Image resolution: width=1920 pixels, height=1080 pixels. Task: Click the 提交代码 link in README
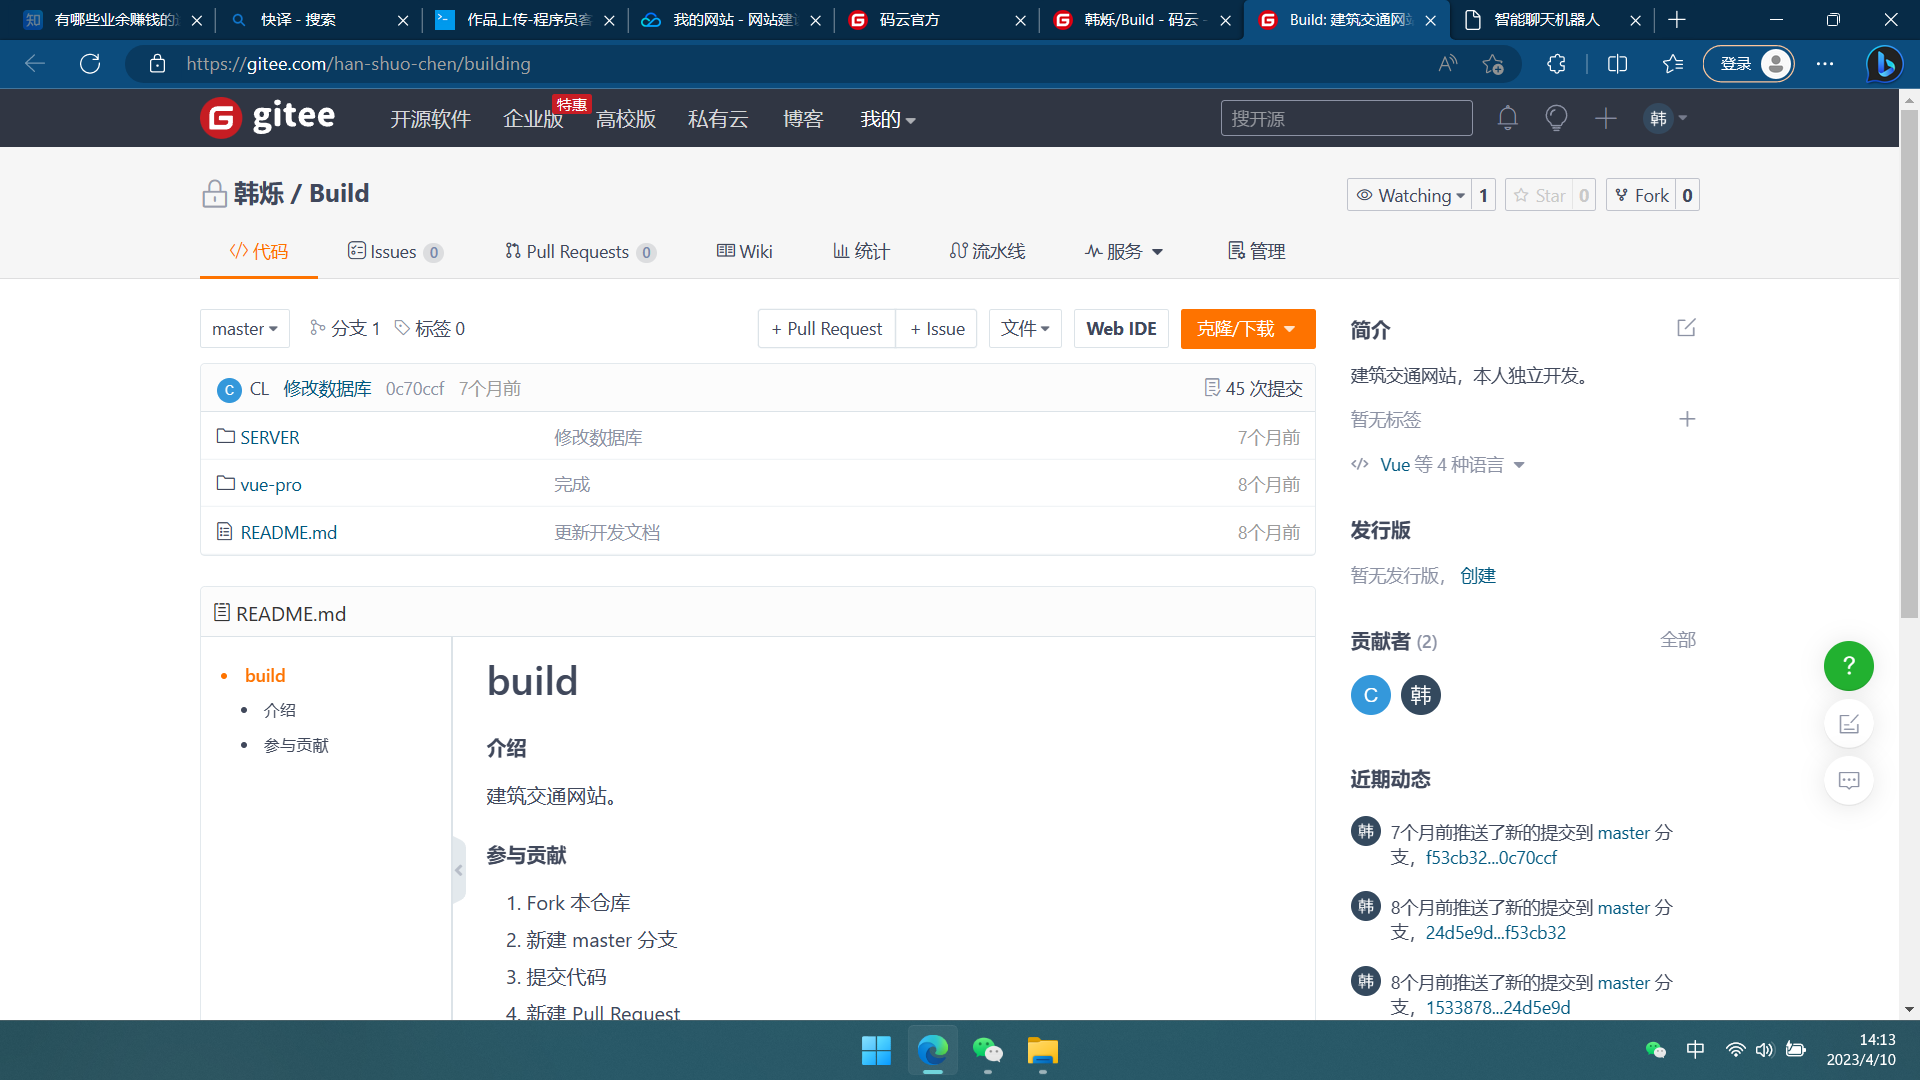click(x=568, y=976)
